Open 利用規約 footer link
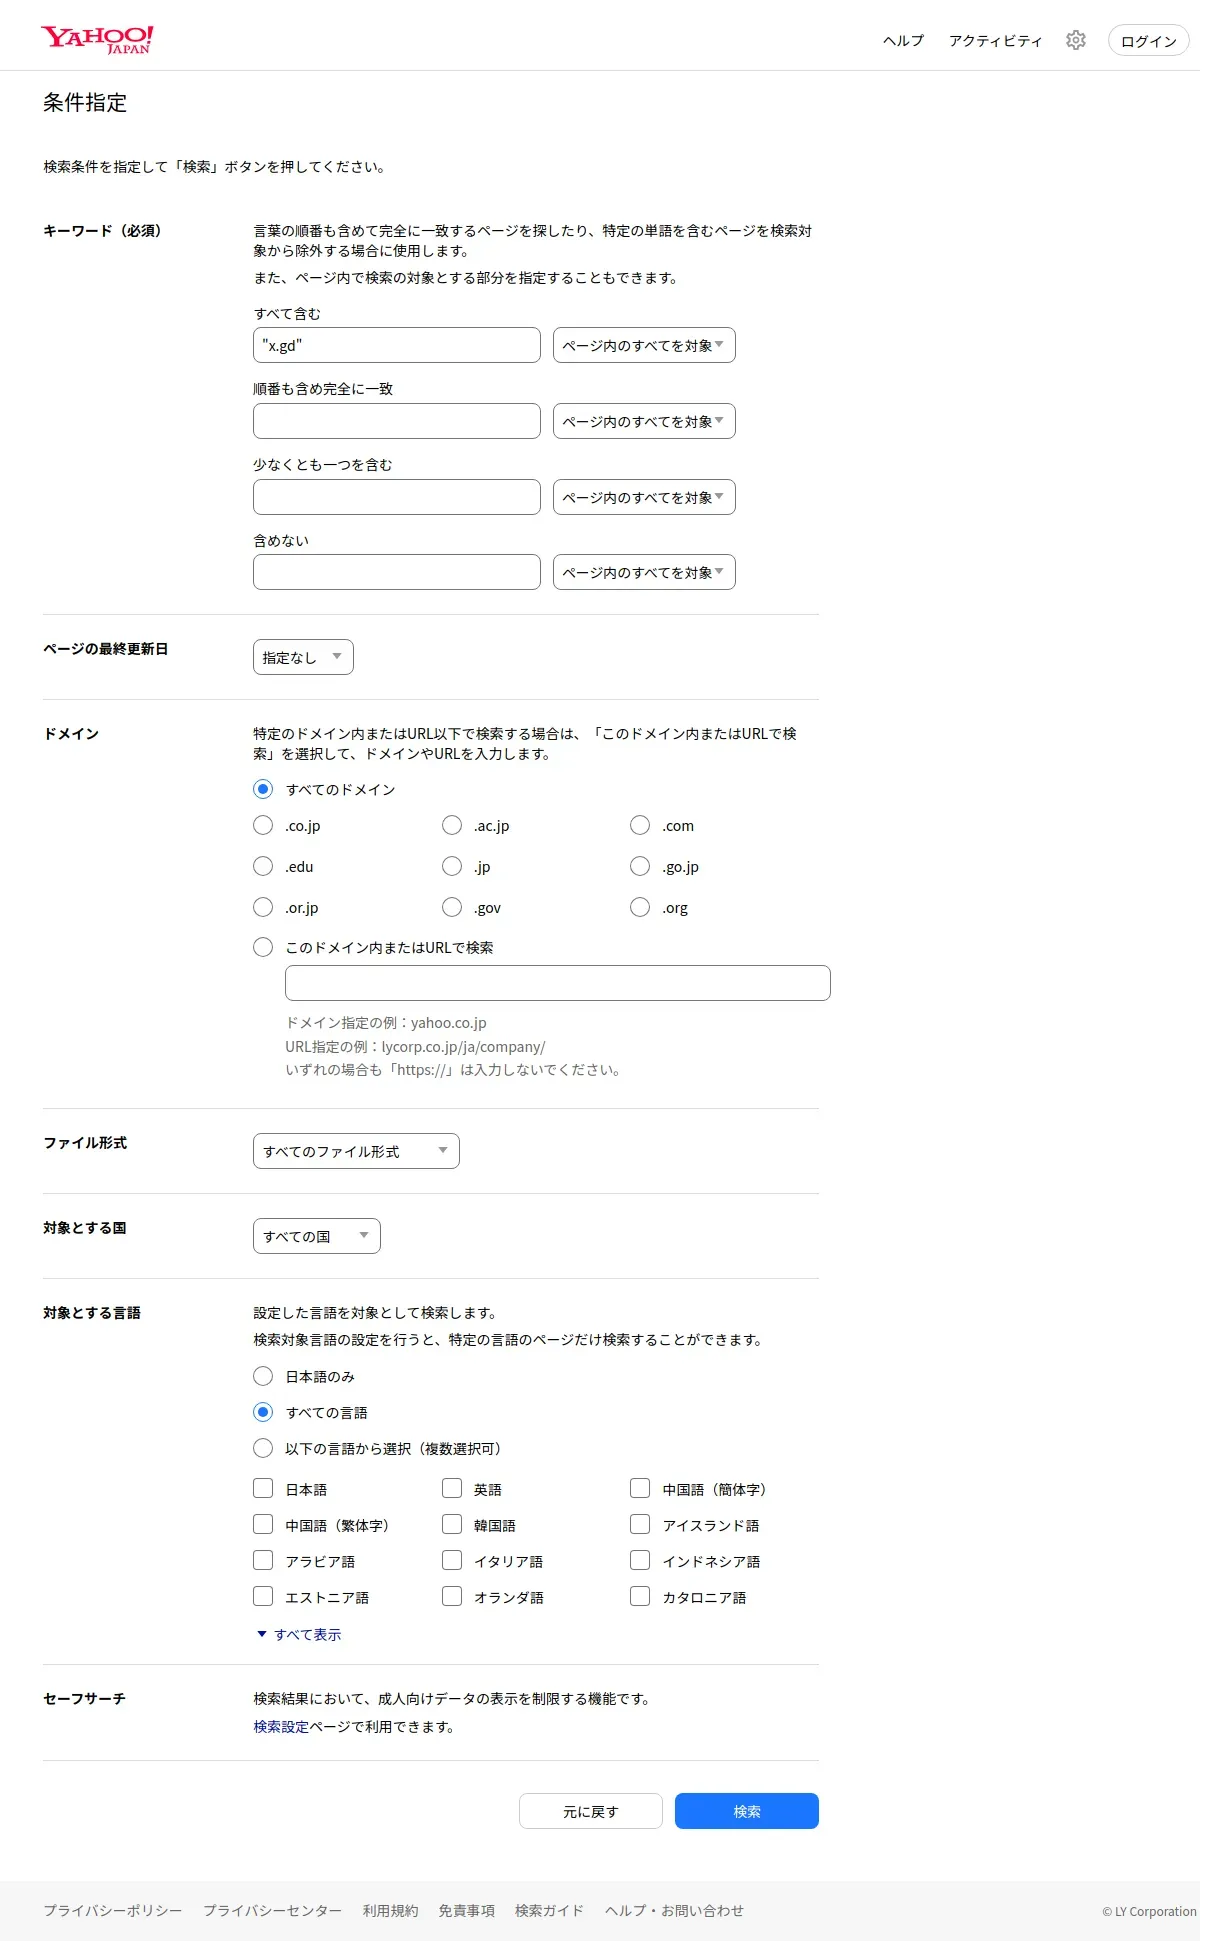 [x=391, y=1910]
